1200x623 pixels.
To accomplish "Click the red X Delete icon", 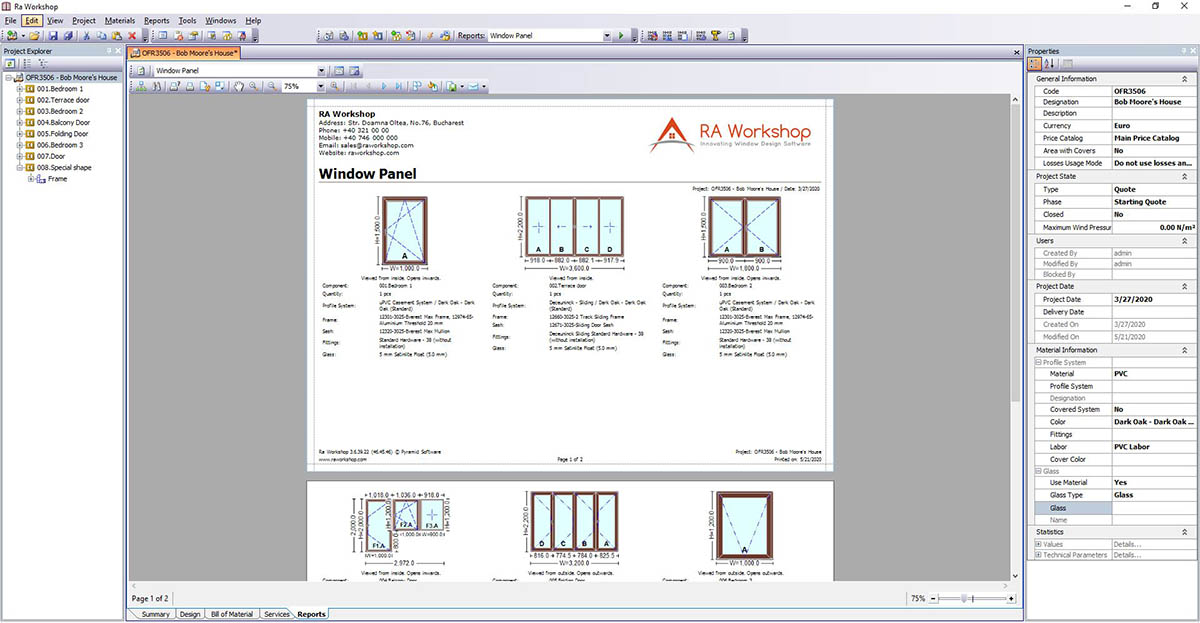I will tap(132, 36).
